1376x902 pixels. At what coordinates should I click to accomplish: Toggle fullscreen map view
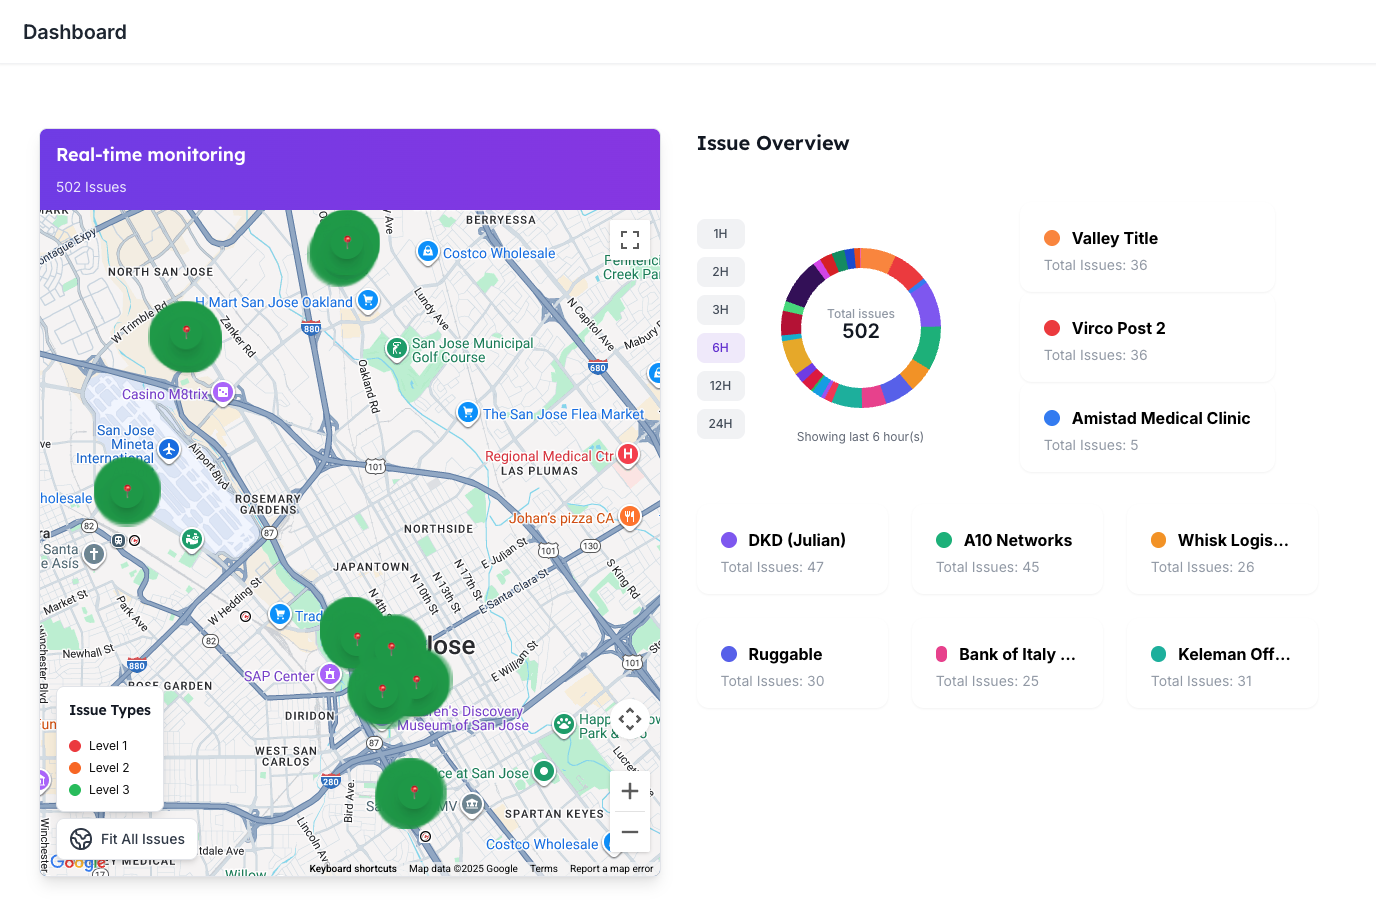pyautogui.click(x=630, y=240)
